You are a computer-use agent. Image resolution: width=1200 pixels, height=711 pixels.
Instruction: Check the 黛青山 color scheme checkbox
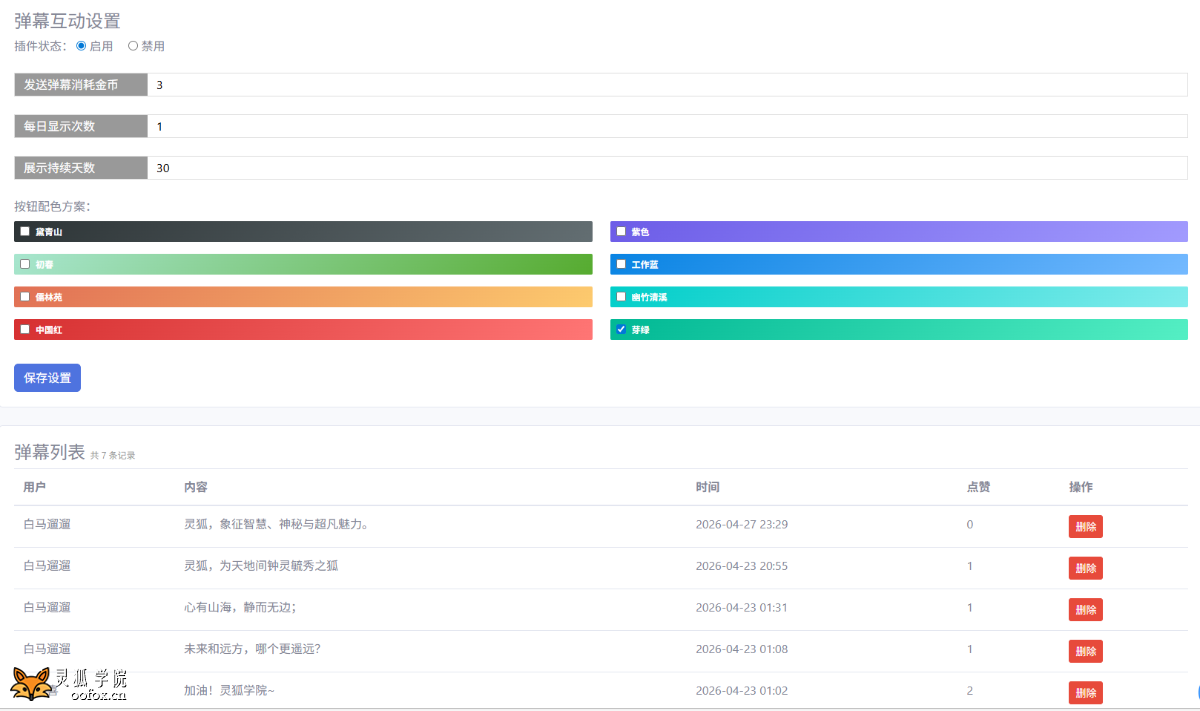pos(25,231)
